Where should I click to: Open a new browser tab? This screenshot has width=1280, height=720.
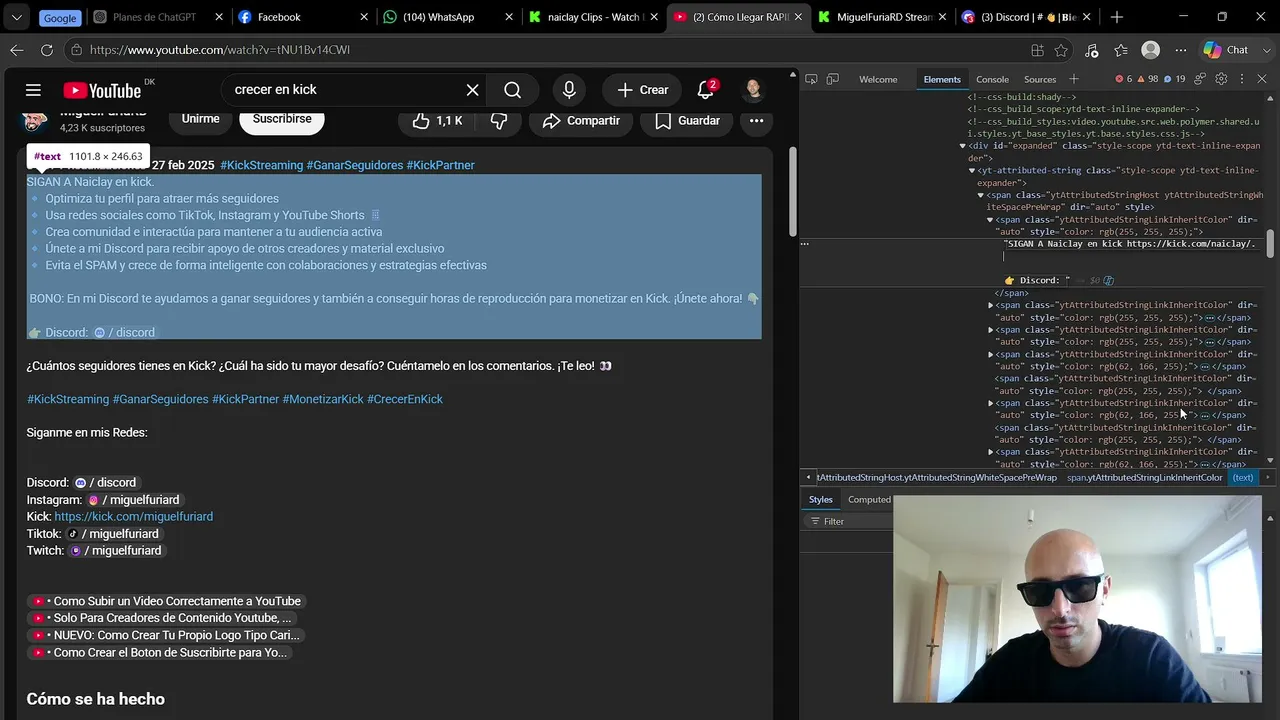pyautogui.click(x=1117, y=17)
